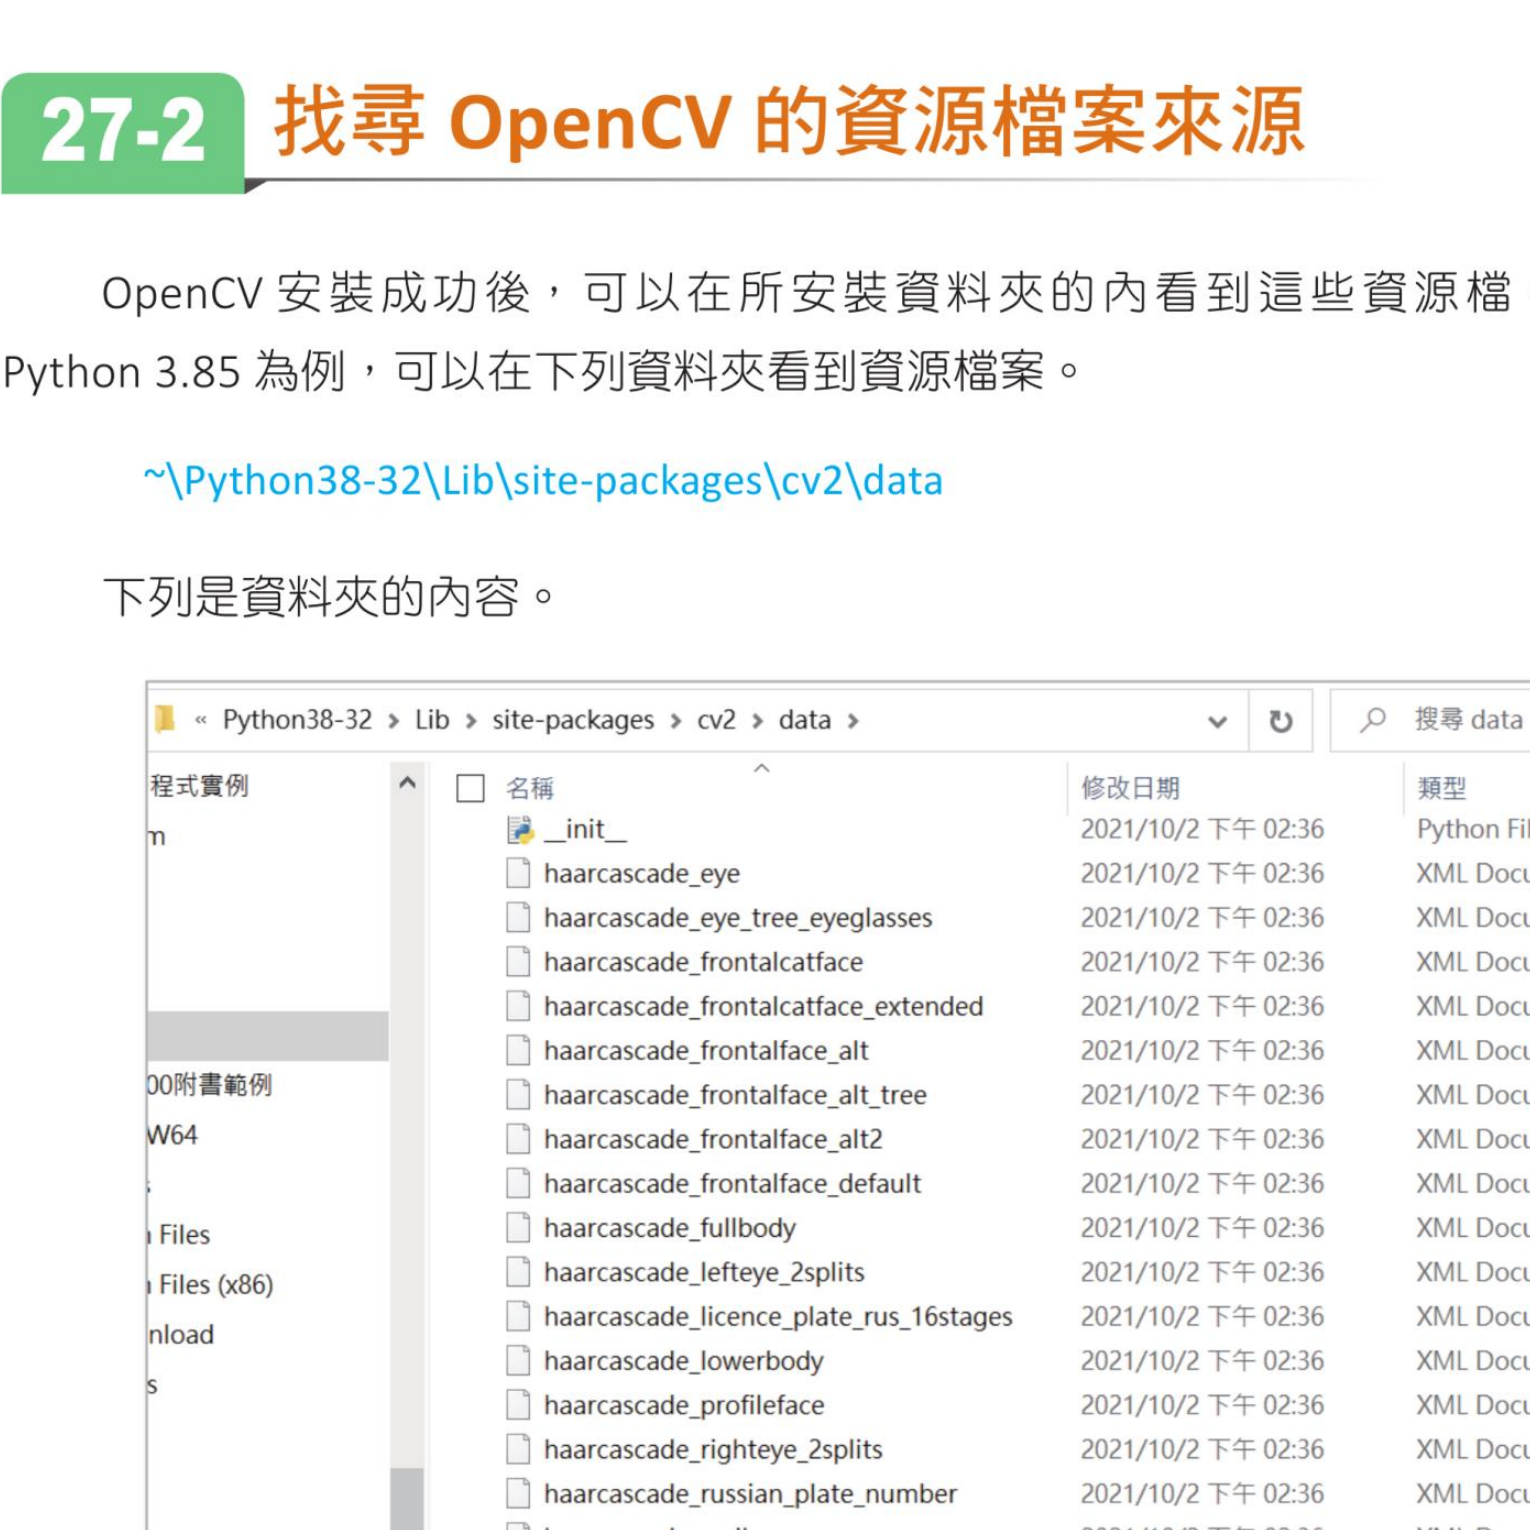Click the search magnifier icon
Viewport: 1530px width, 1530px height.
1373,719
